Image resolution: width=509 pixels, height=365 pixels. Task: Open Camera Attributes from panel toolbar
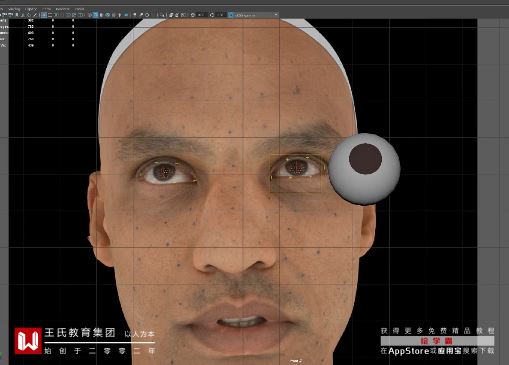10,15
